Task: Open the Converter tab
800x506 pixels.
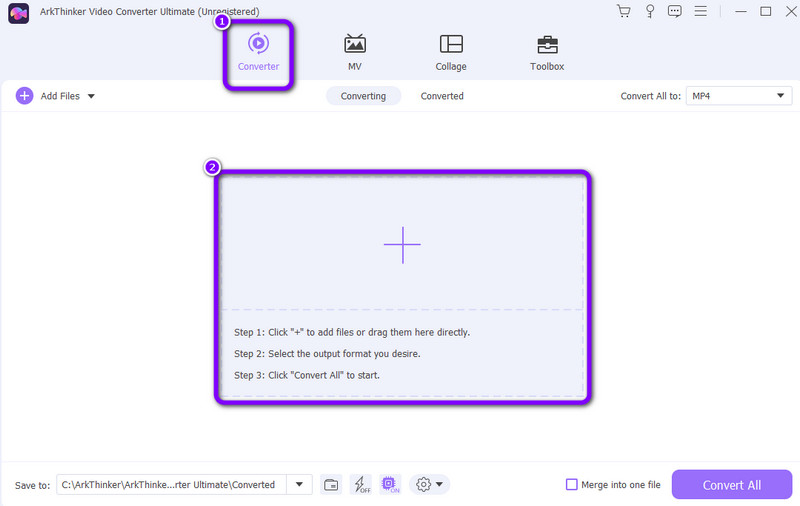Action: 258,53
